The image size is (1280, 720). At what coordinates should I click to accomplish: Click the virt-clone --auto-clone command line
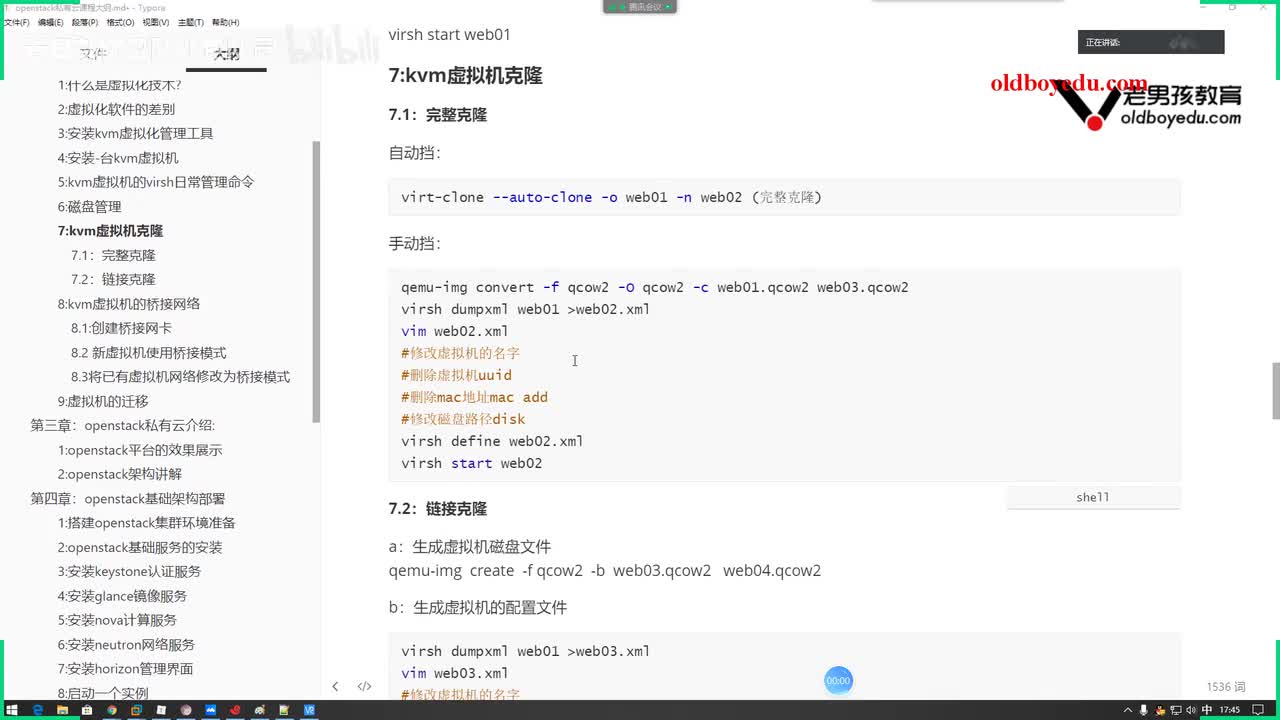[611, 197]
